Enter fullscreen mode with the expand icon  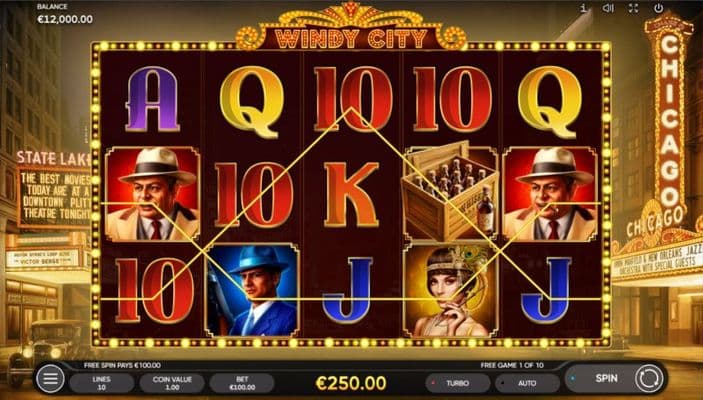(633, 8)
